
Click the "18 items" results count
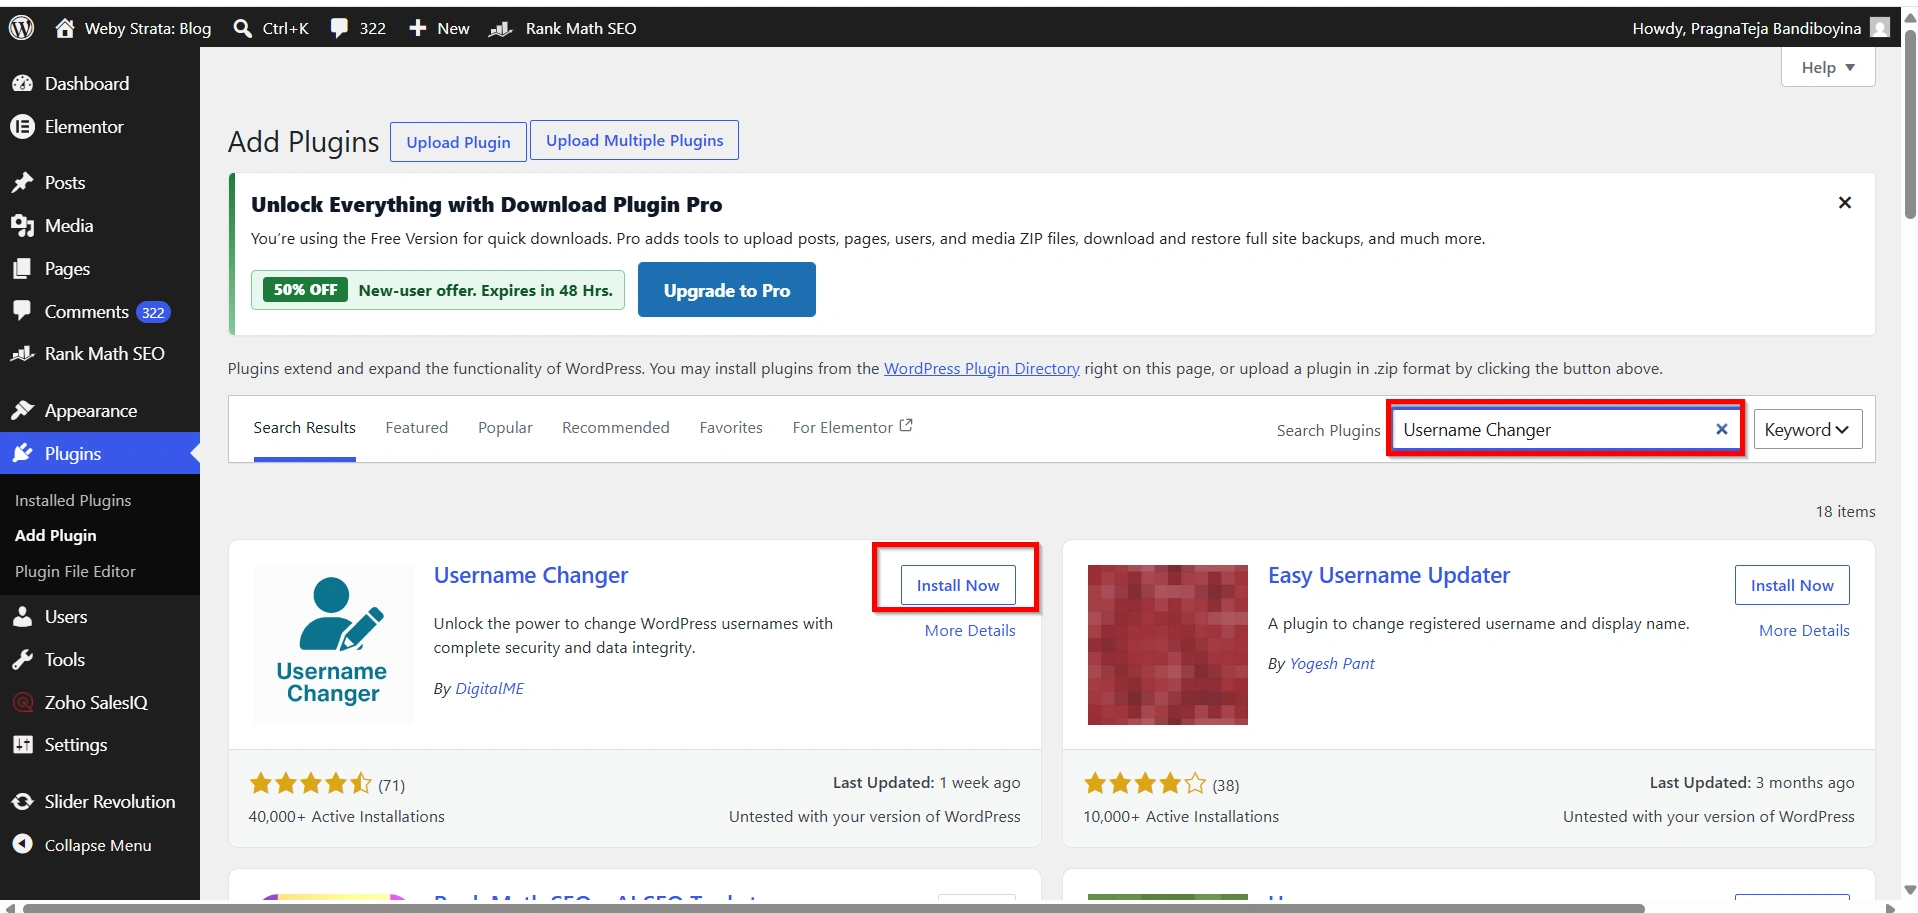click(1845, 511)
